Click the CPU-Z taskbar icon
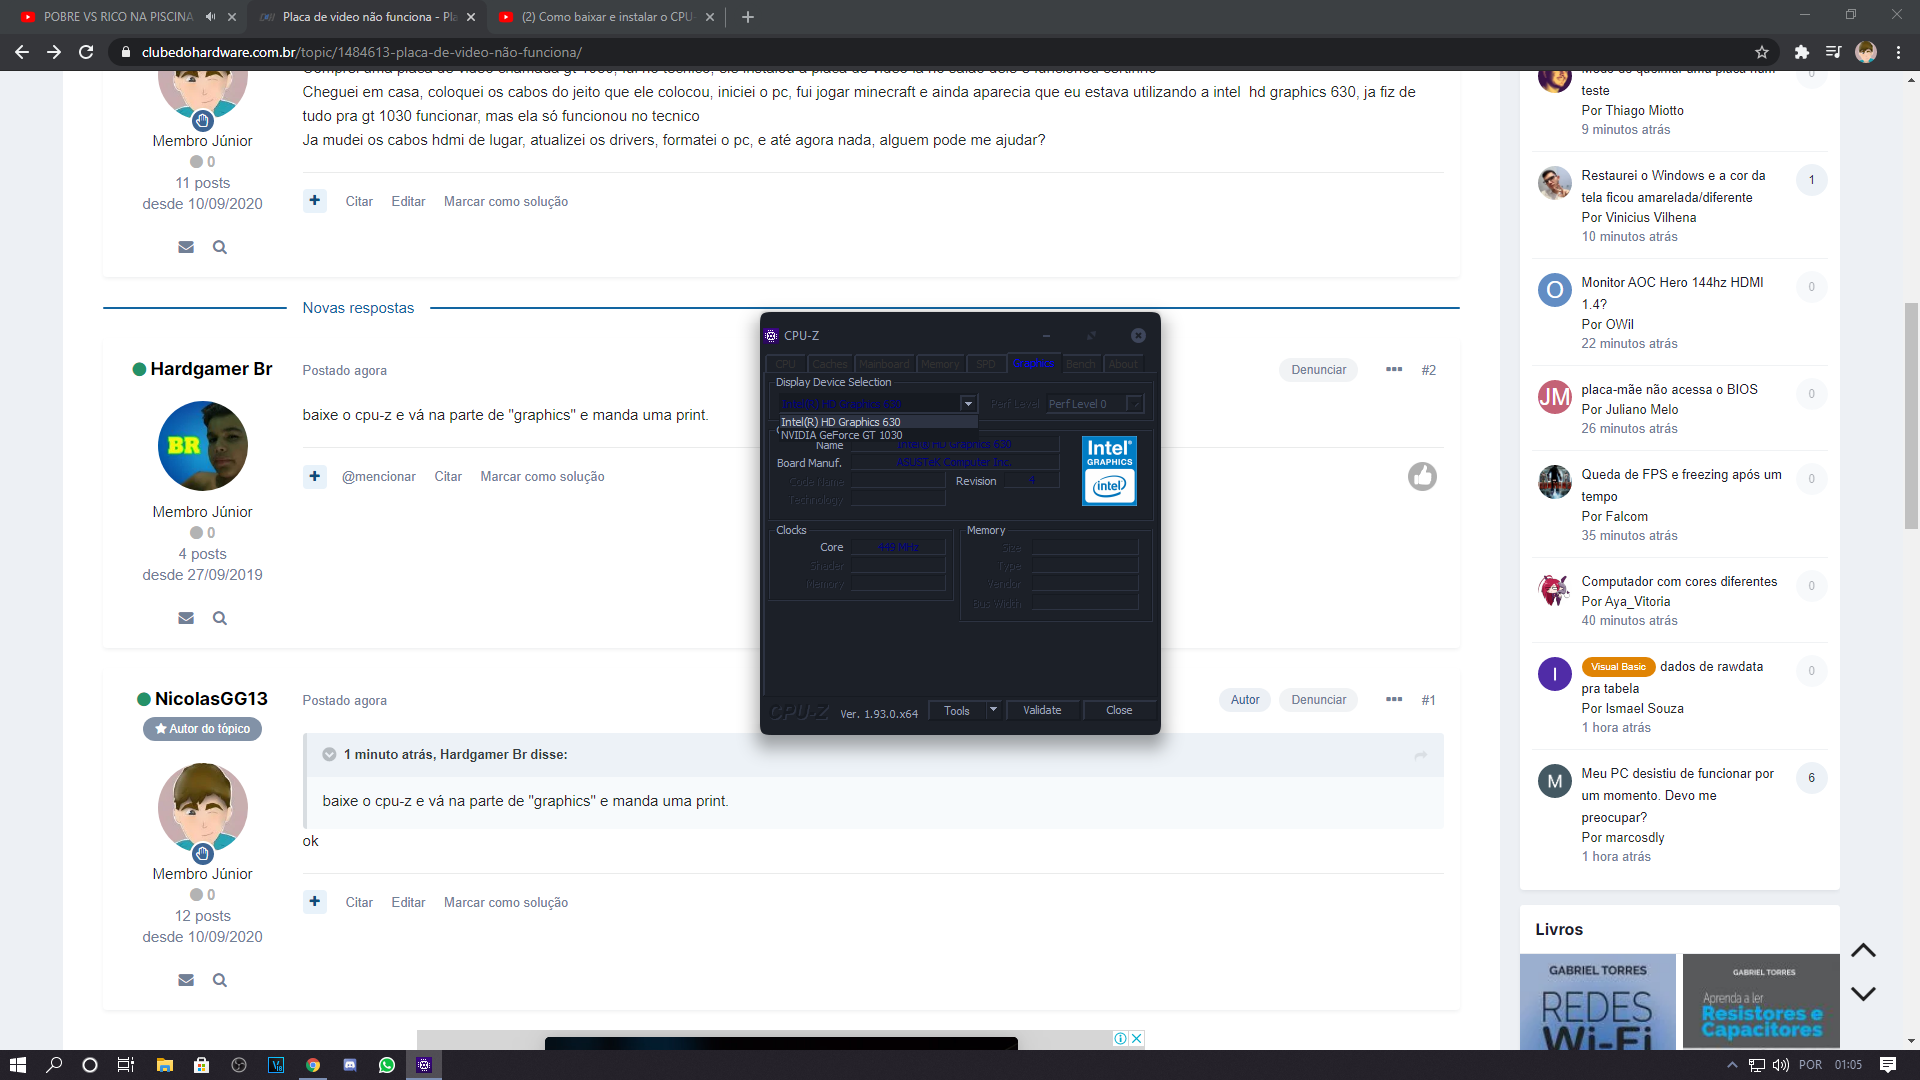This screenshot has height=1080, width=1920. point(424,1065)
